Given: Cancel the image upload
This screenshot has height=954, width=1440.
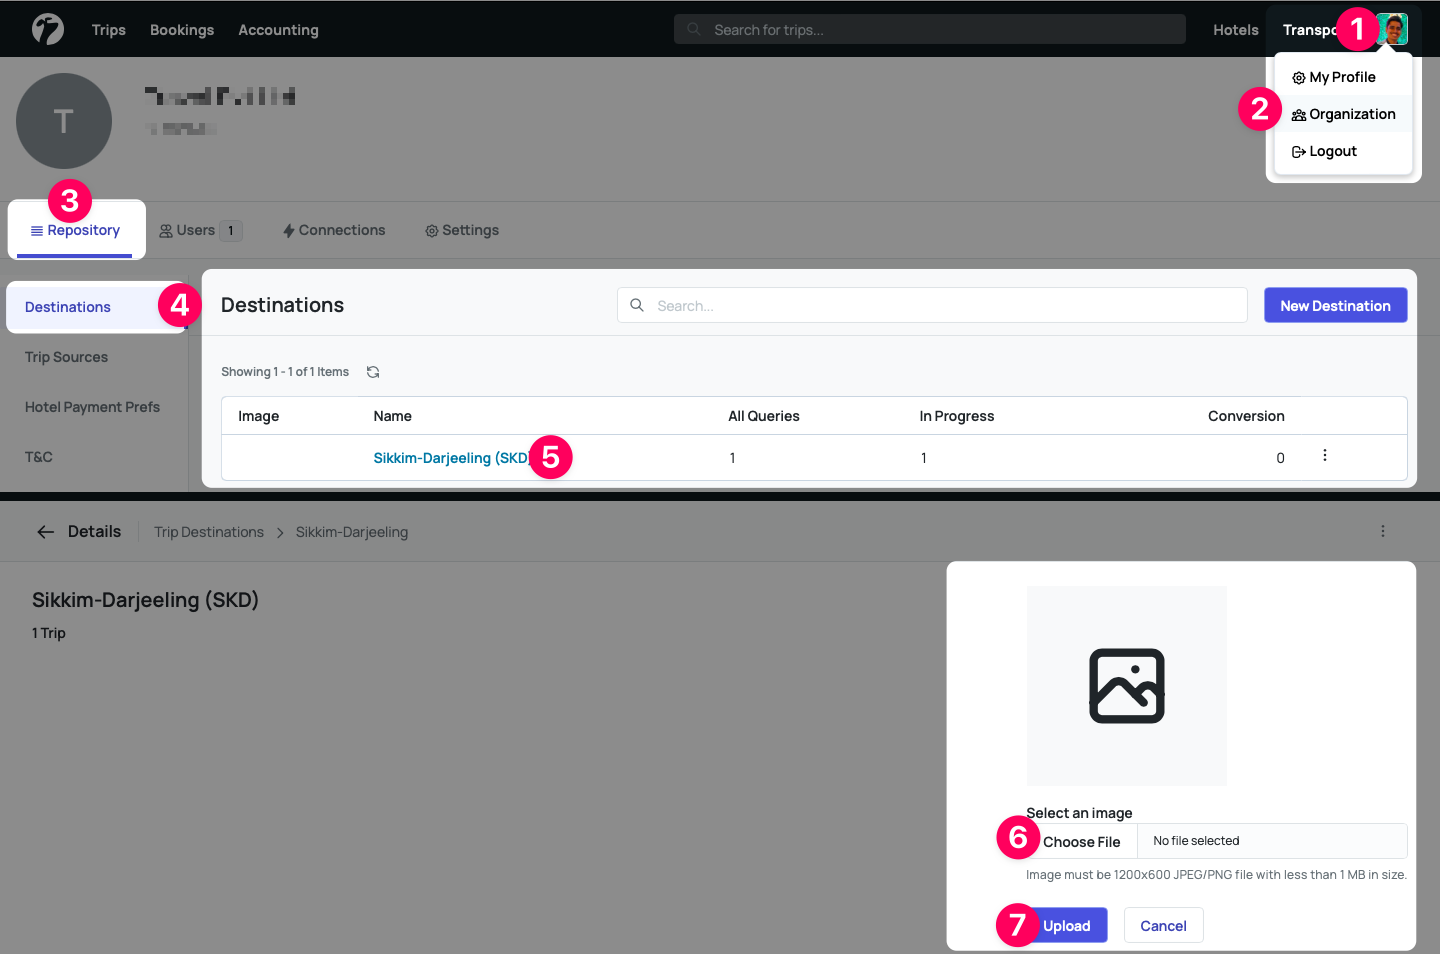Looking at the screenshot, I should (1163, 926).
